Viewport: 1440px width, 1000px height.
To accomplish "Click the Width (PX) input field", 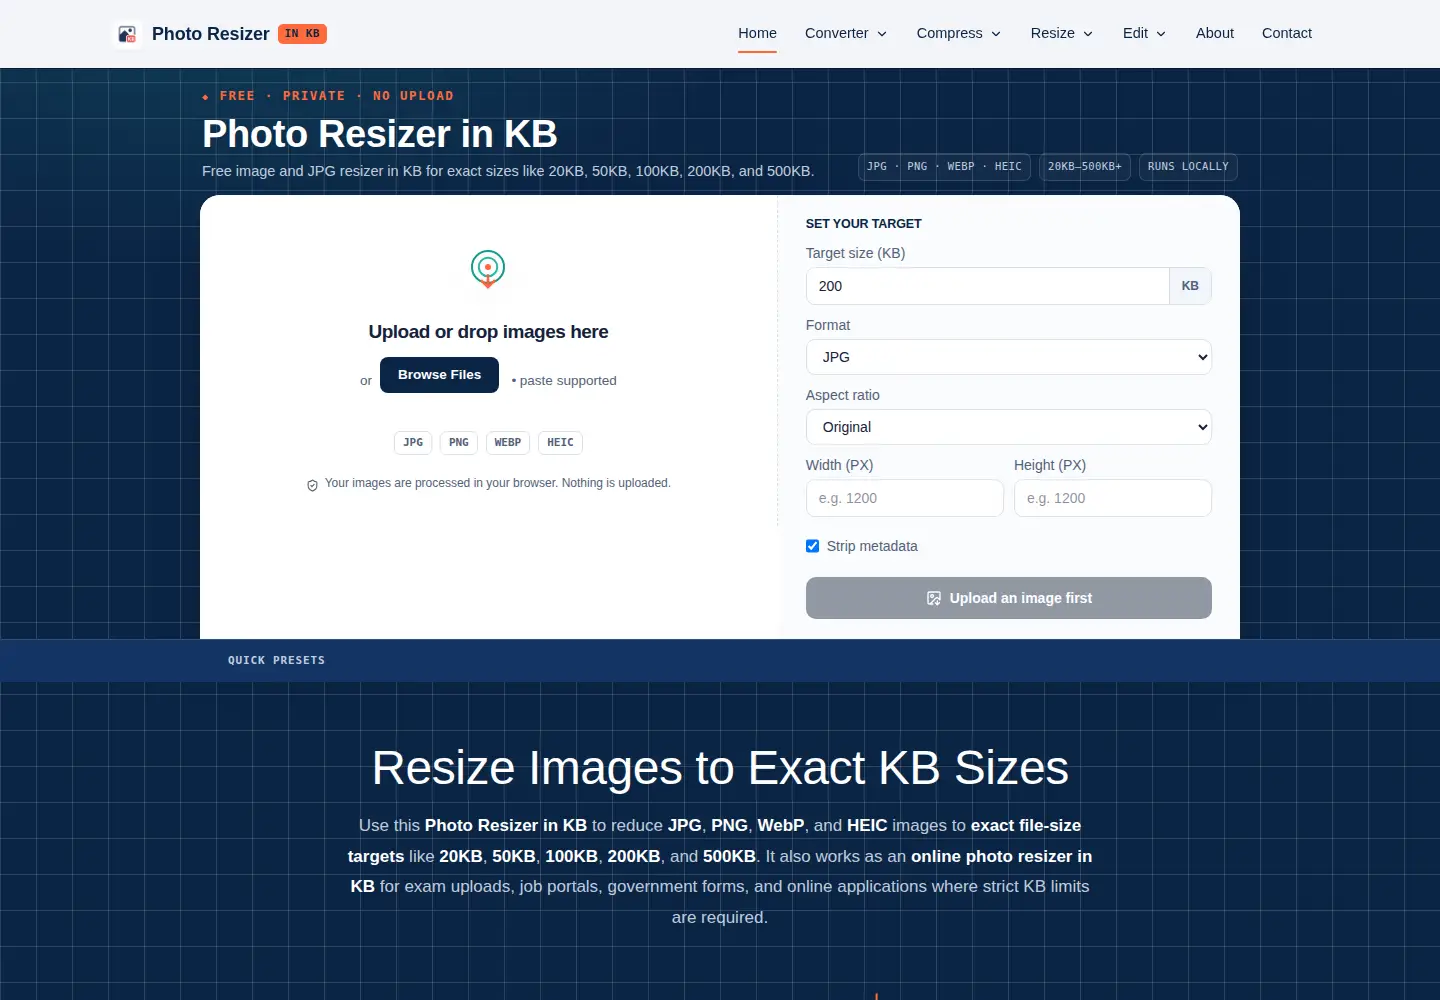I will pos(905,498).
